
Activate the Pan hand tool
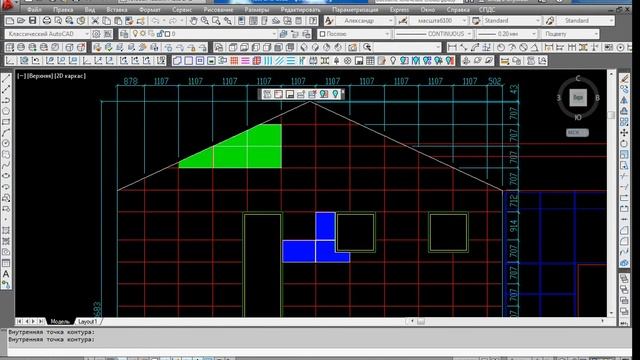[193, 21]
